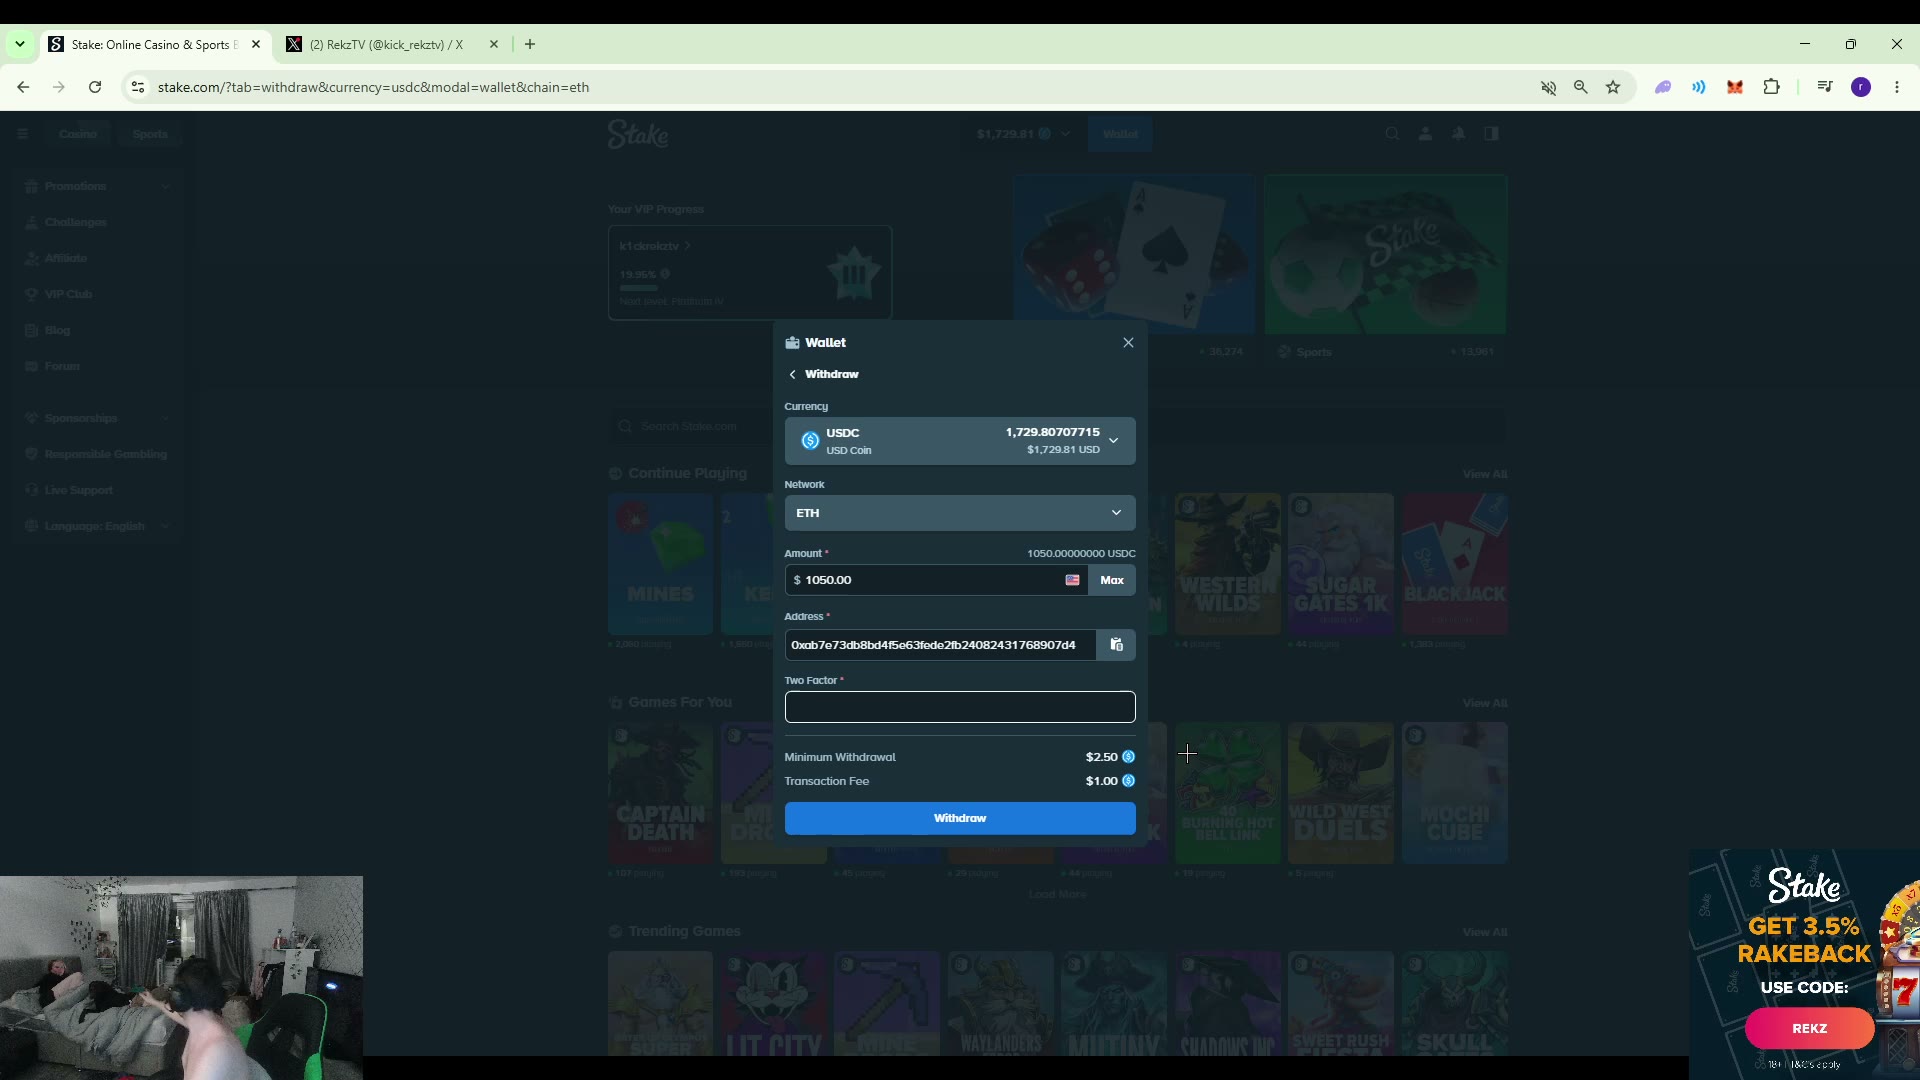Close the Stake browser tab

point(256,44)
